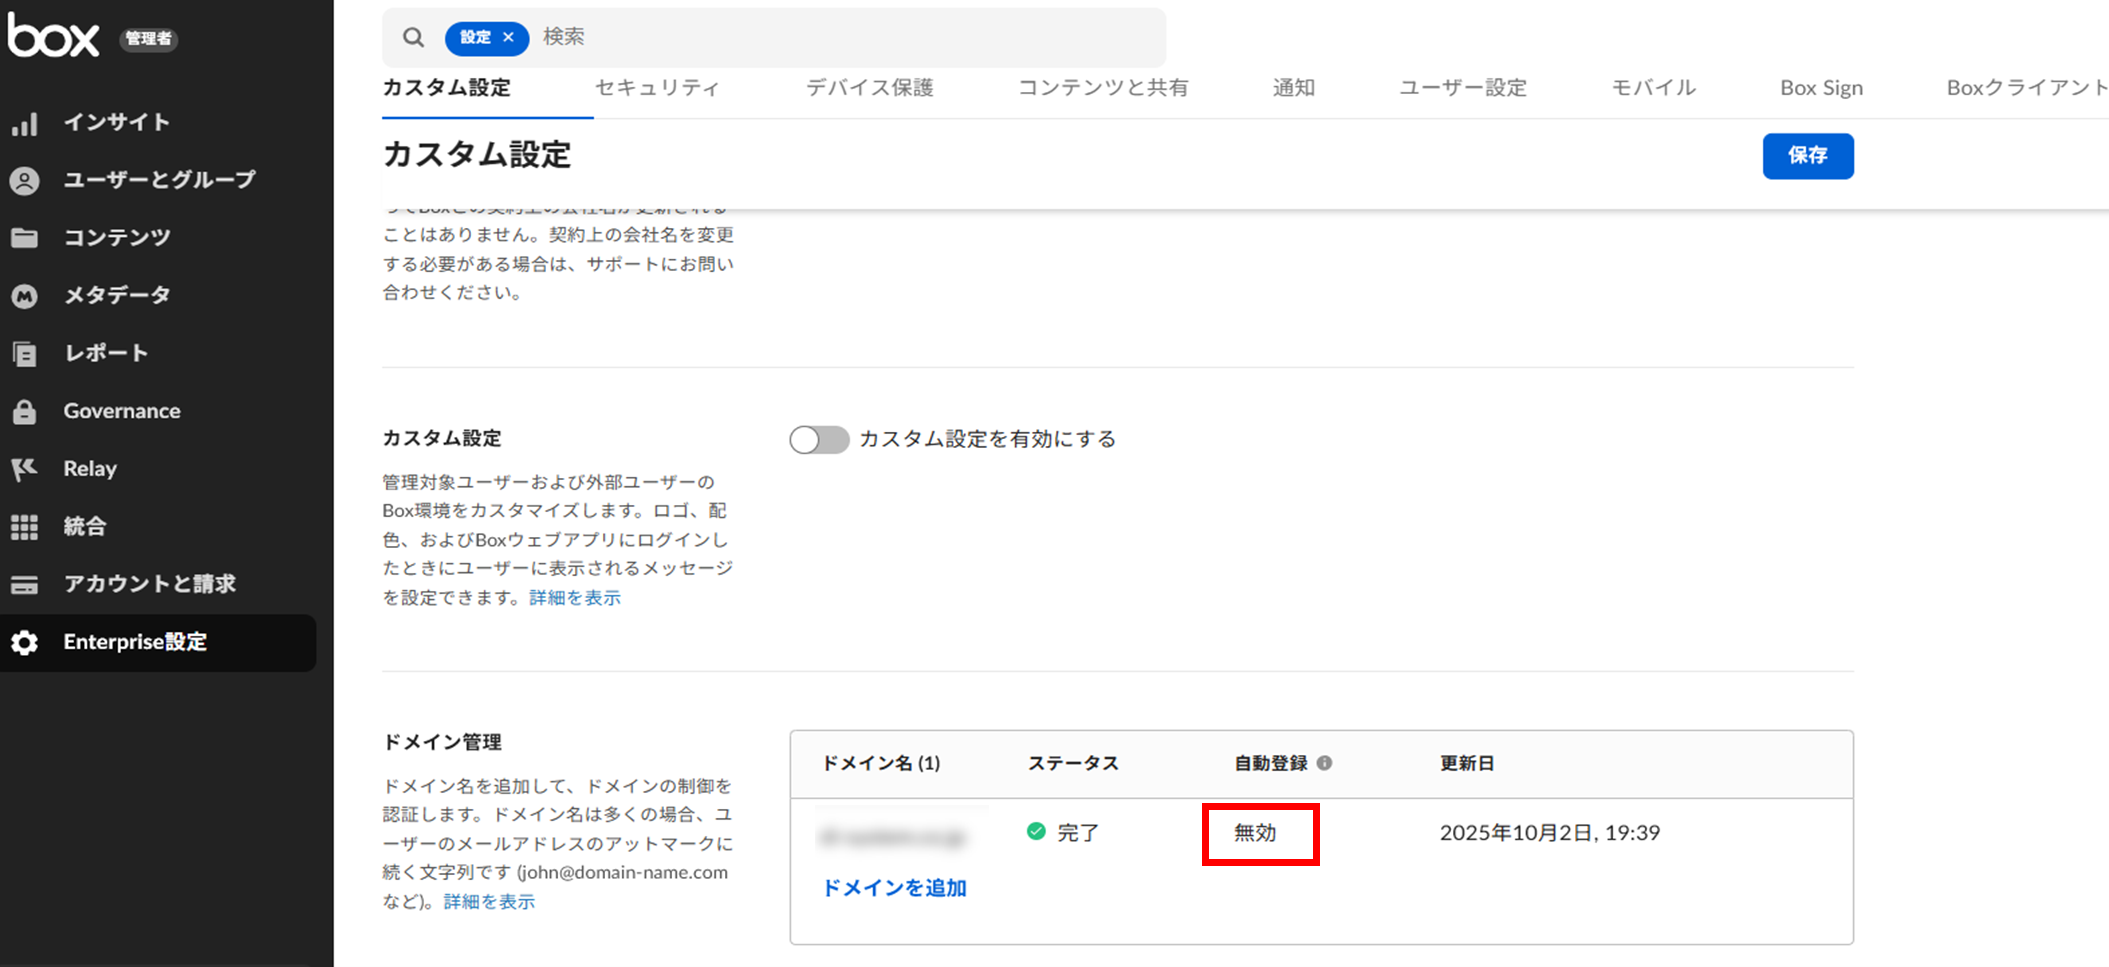Click the Governance lock icon

[x=25, y=412]
